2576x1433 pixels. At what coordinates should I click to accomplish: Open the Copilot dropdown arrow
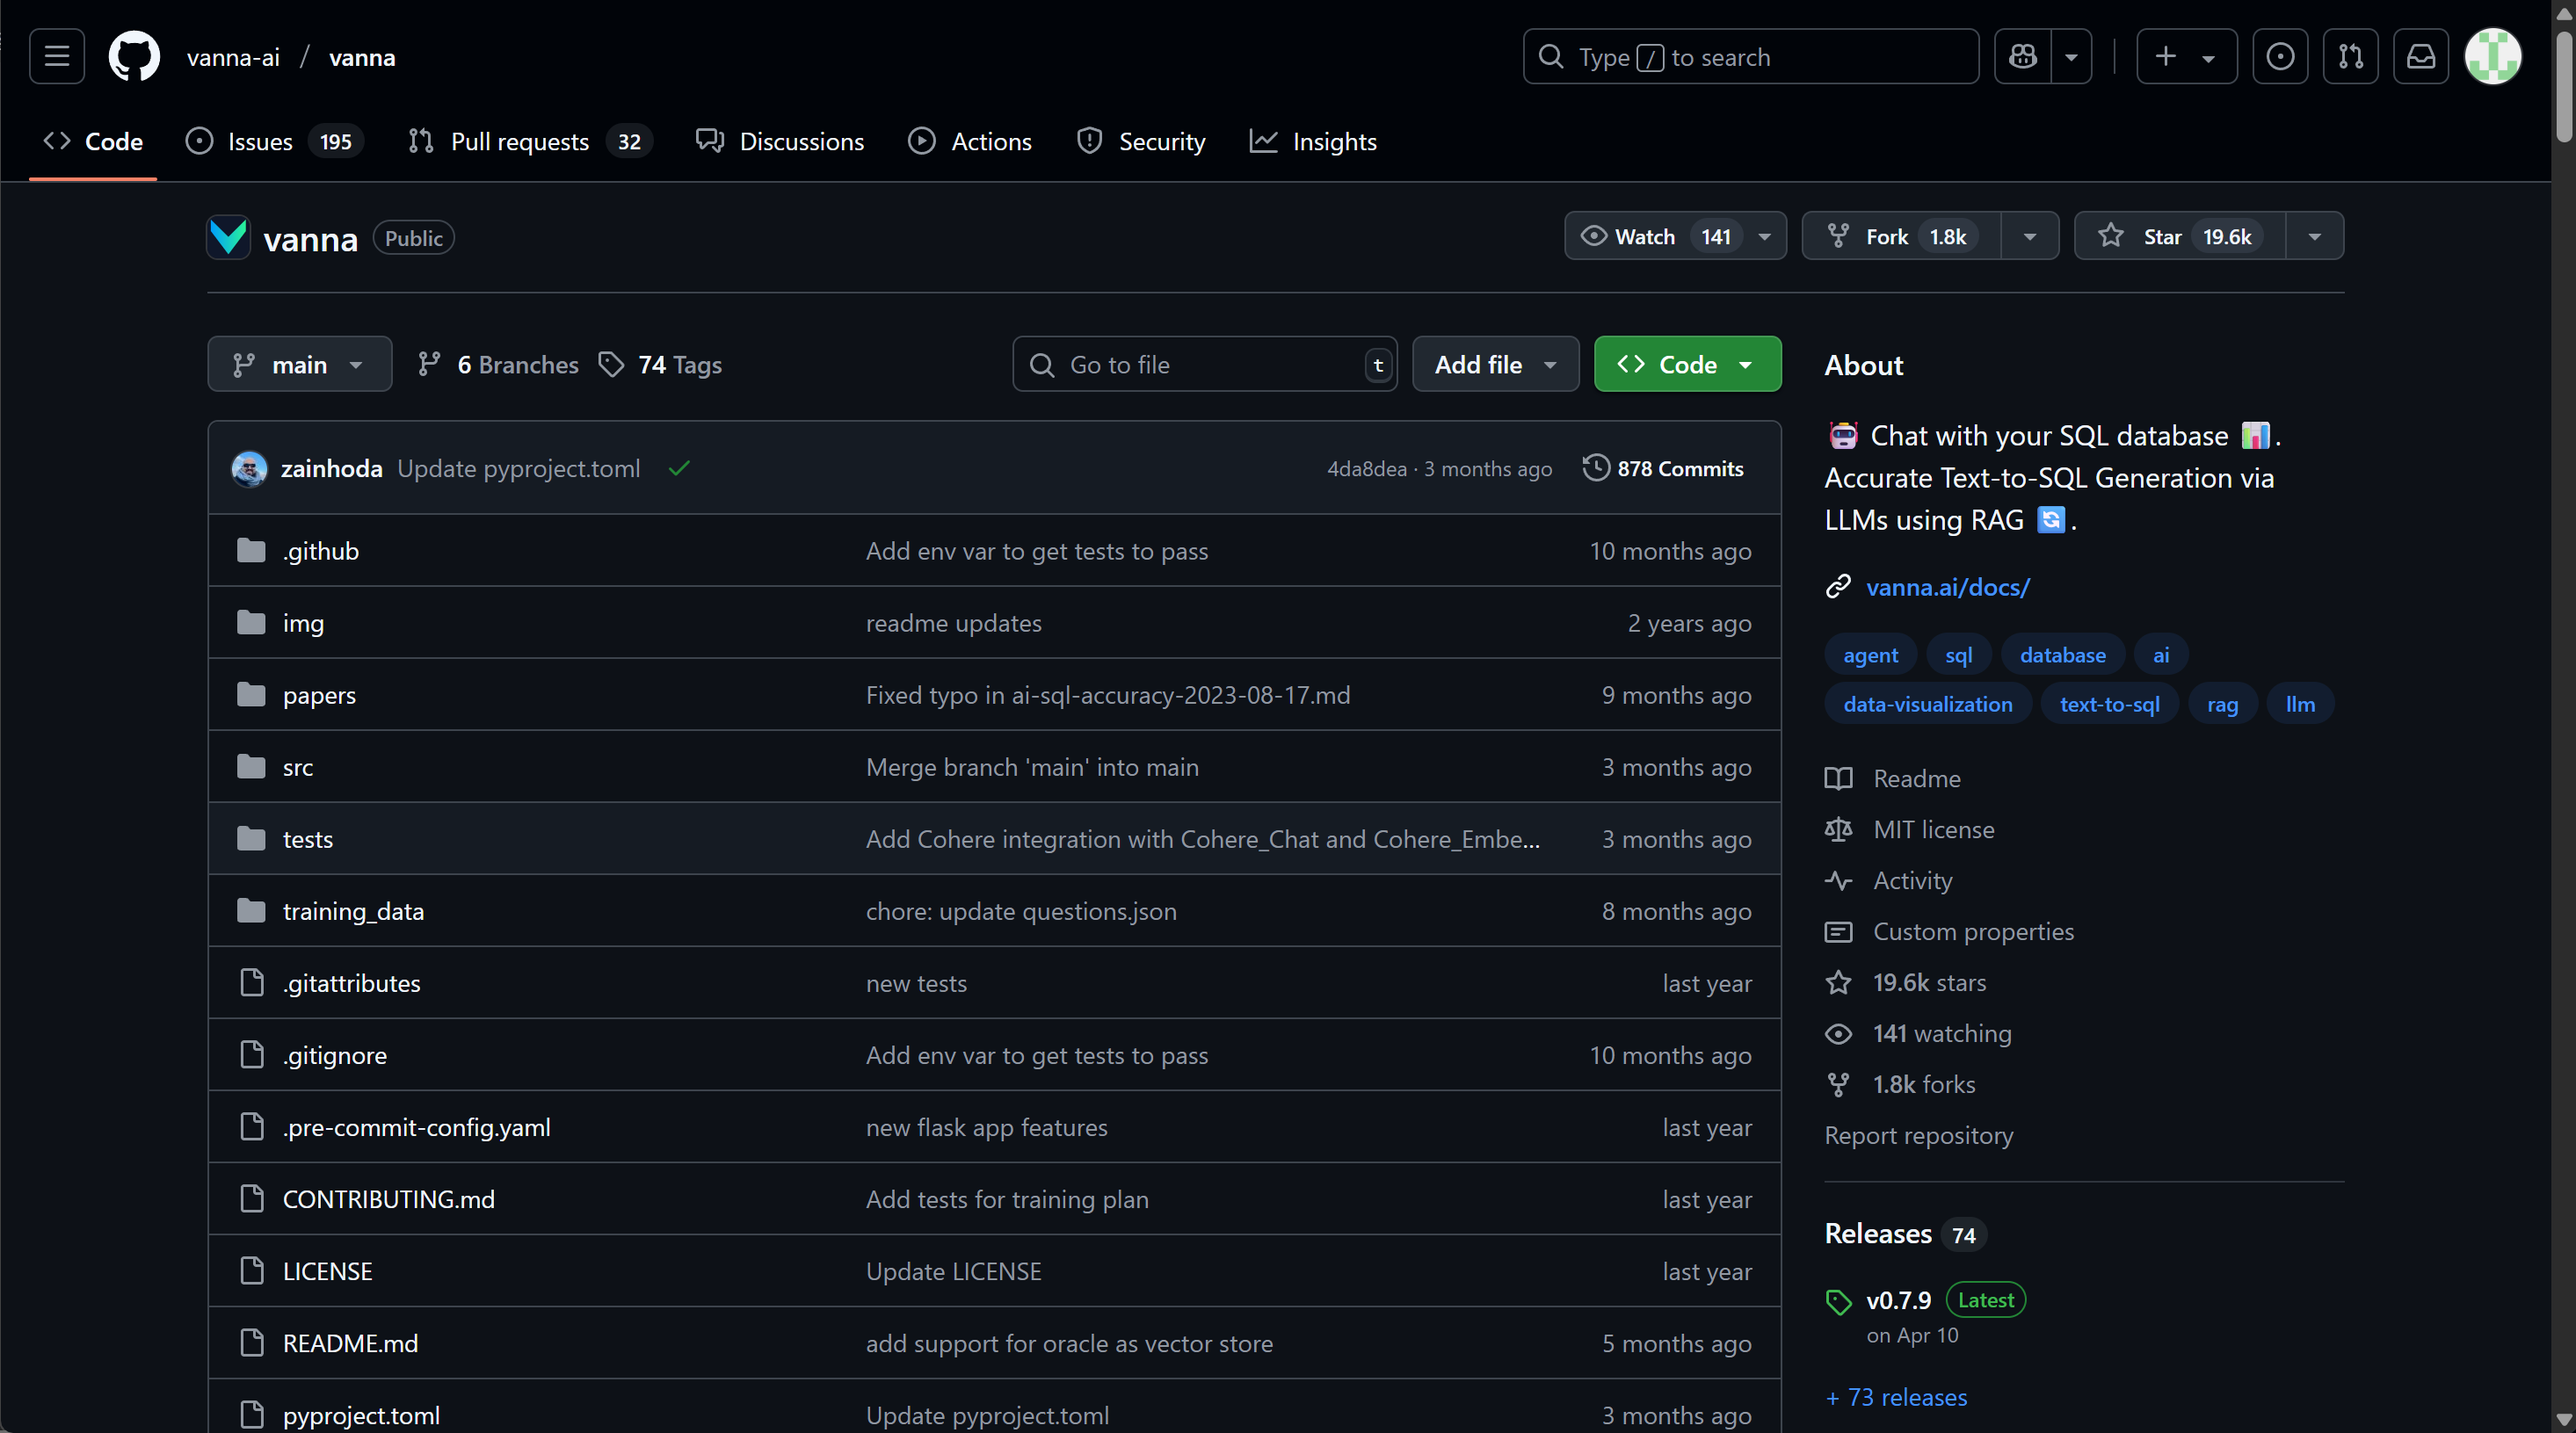pyautogui.click(x=2072, y=57)
